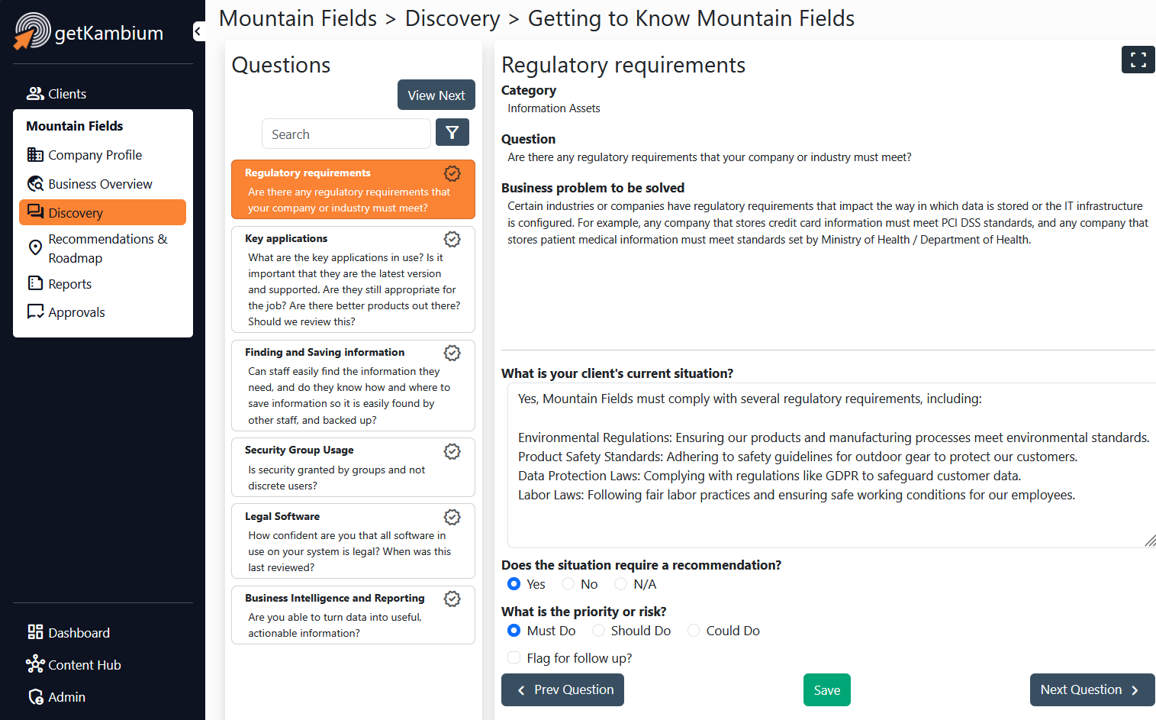Click the green Save button
Image resolution: width=1156 pixels, height=720 pixels.
pyautogui.click(x=826, y=690)
